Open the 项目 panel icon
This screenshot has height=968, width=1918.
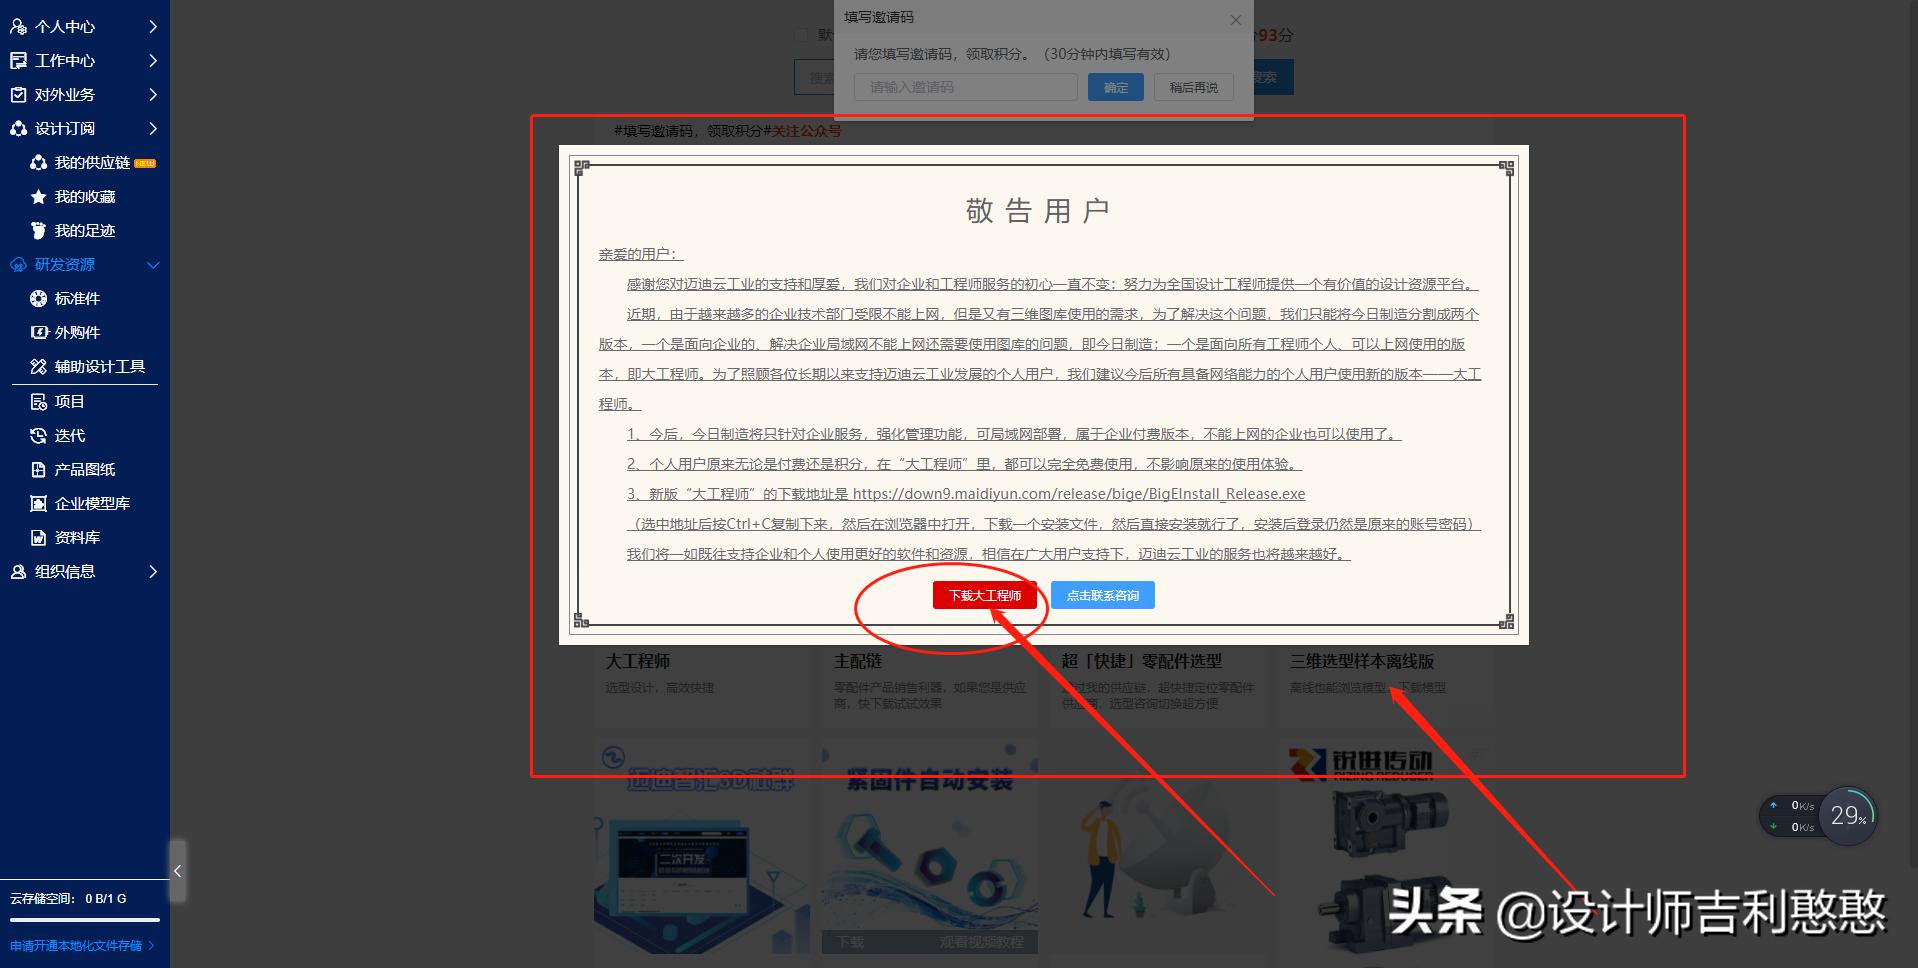tap(37, 401)
